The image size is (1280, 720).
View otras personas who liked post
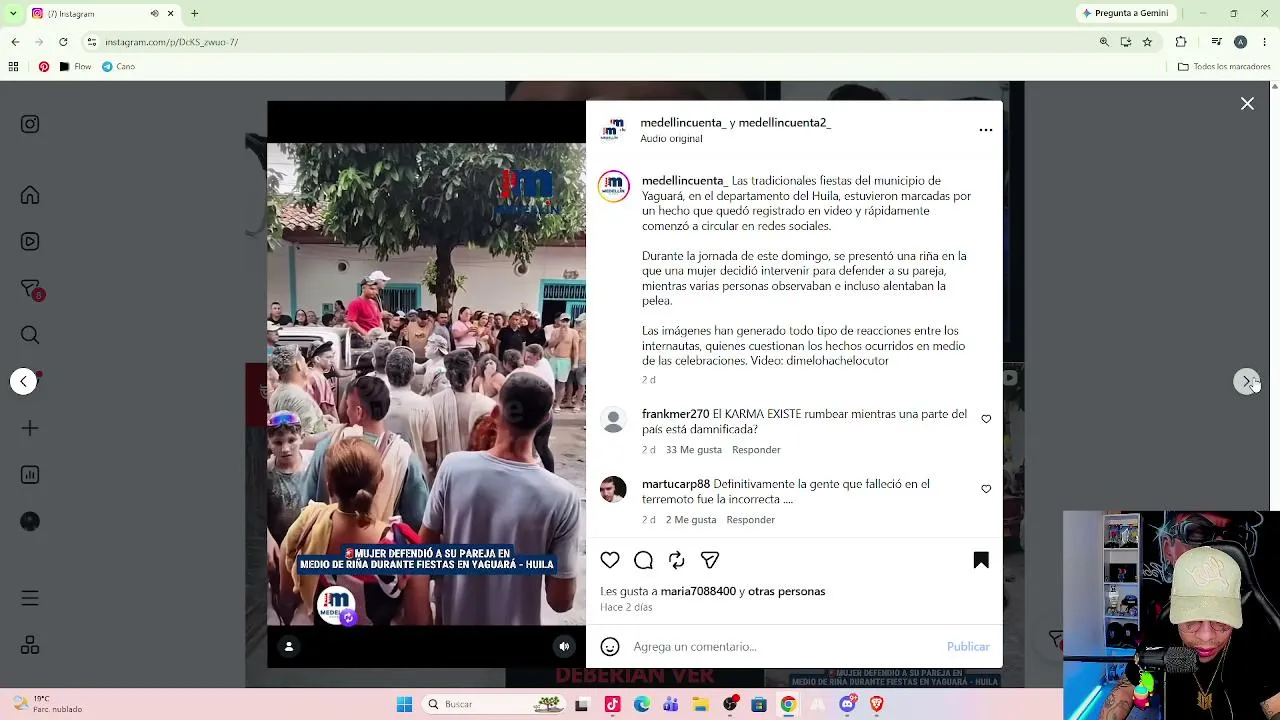[x=786, y=592]
